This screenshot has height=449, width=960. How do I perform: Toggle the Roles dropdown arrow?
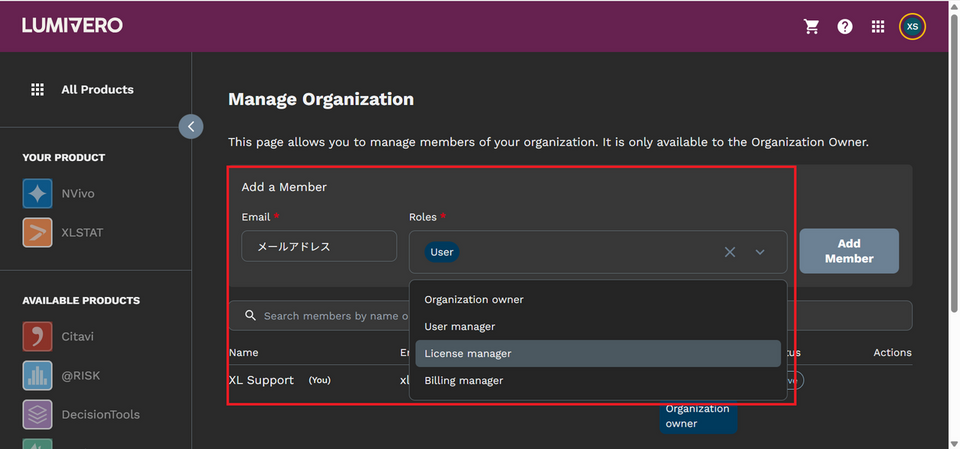pos(760,252)
